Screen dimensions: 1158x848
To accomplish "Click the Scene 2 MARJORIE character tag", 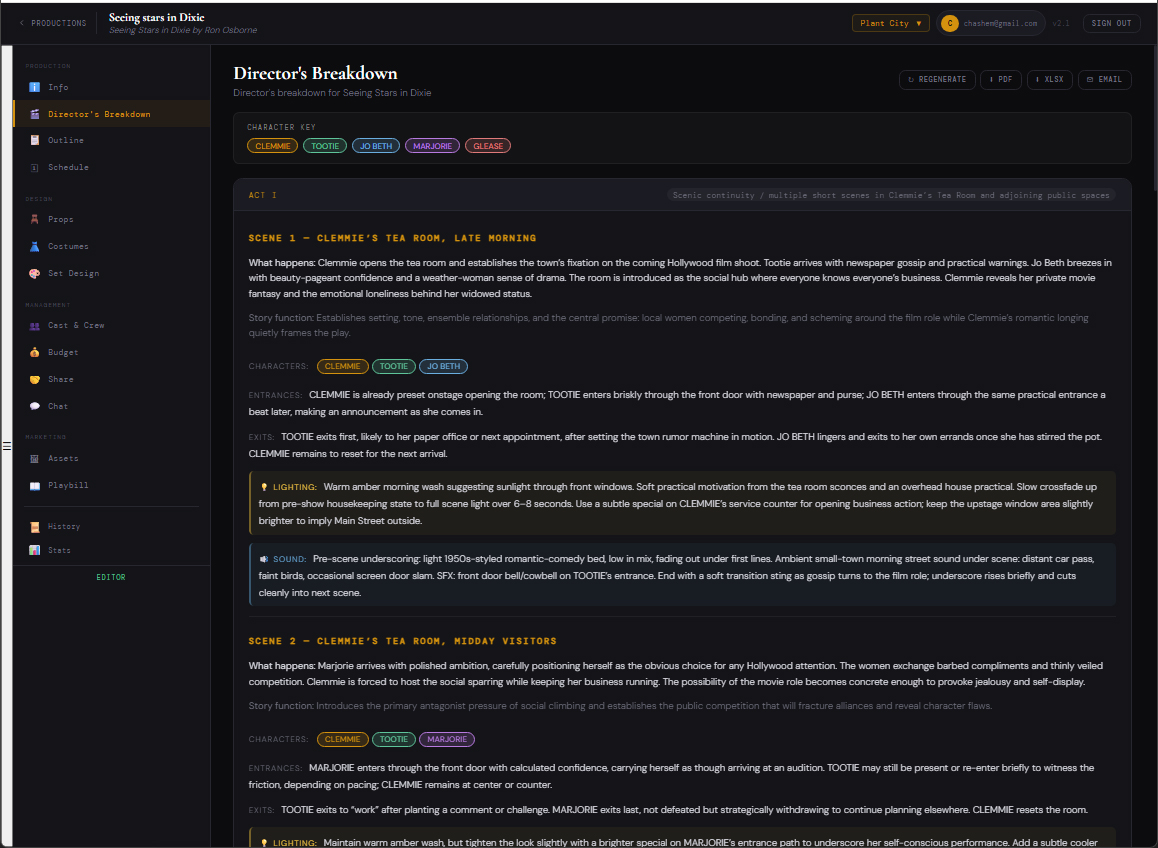I will click(447, 739).
